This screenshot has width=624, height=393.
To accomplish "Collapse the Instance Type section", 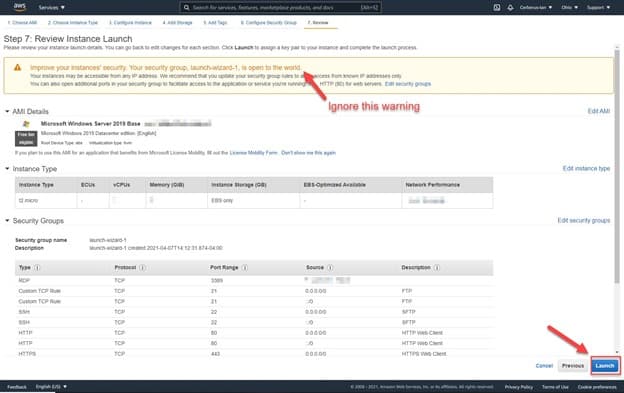I will pos(7,169).
